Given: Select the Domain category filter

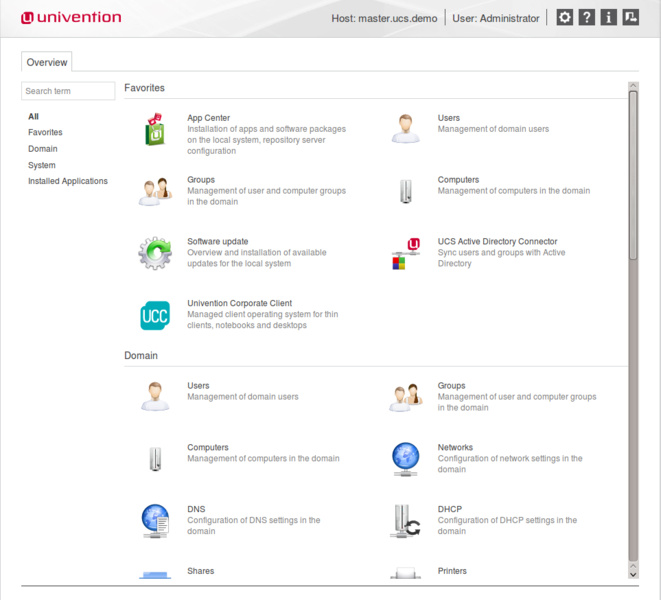Looking at the screenshot, I should click(x=43, y=149).
